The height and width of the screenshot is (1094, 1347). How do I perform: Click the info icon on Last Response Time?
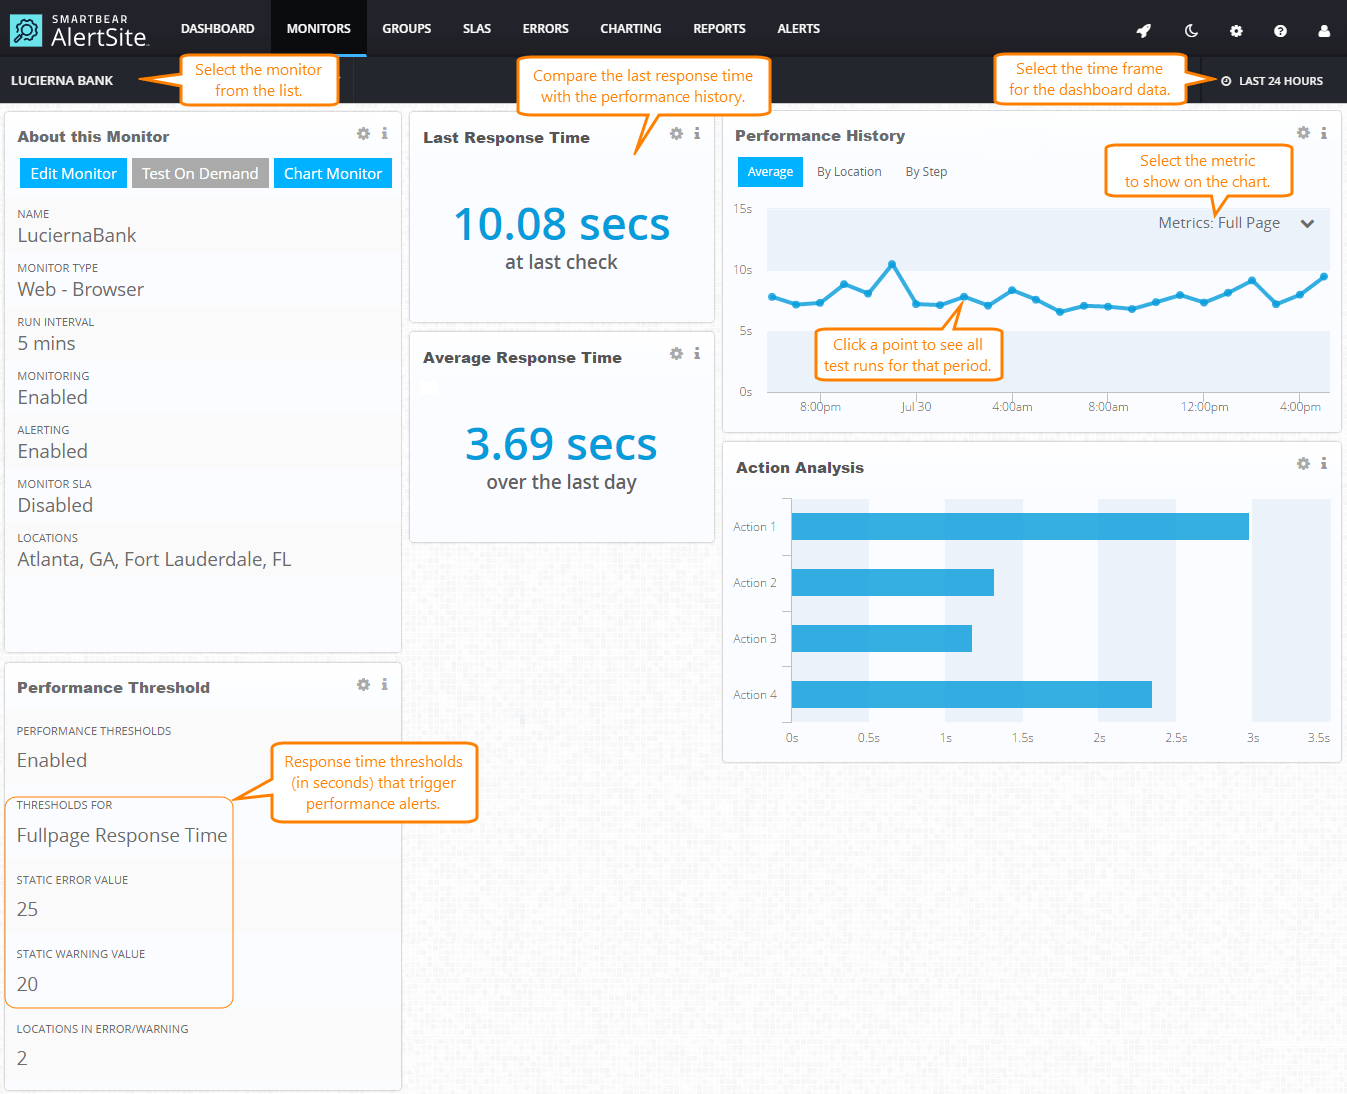697,133
